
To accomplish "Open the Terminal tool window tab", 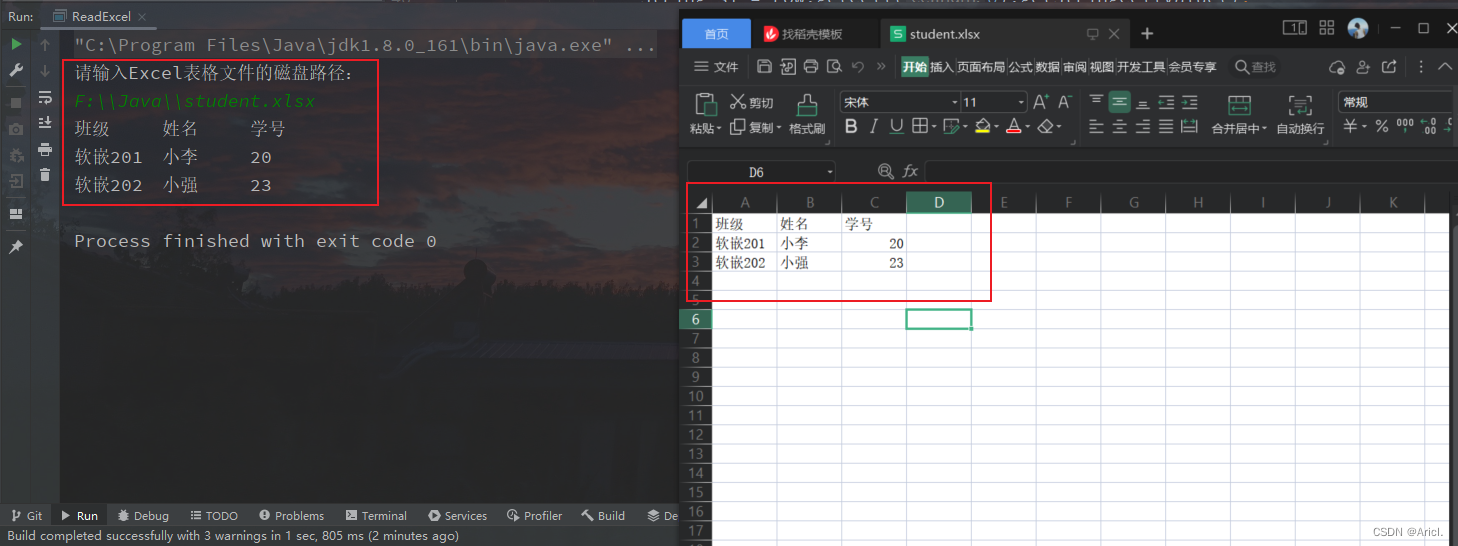I will pyautogui.click(x=376, y=516).
